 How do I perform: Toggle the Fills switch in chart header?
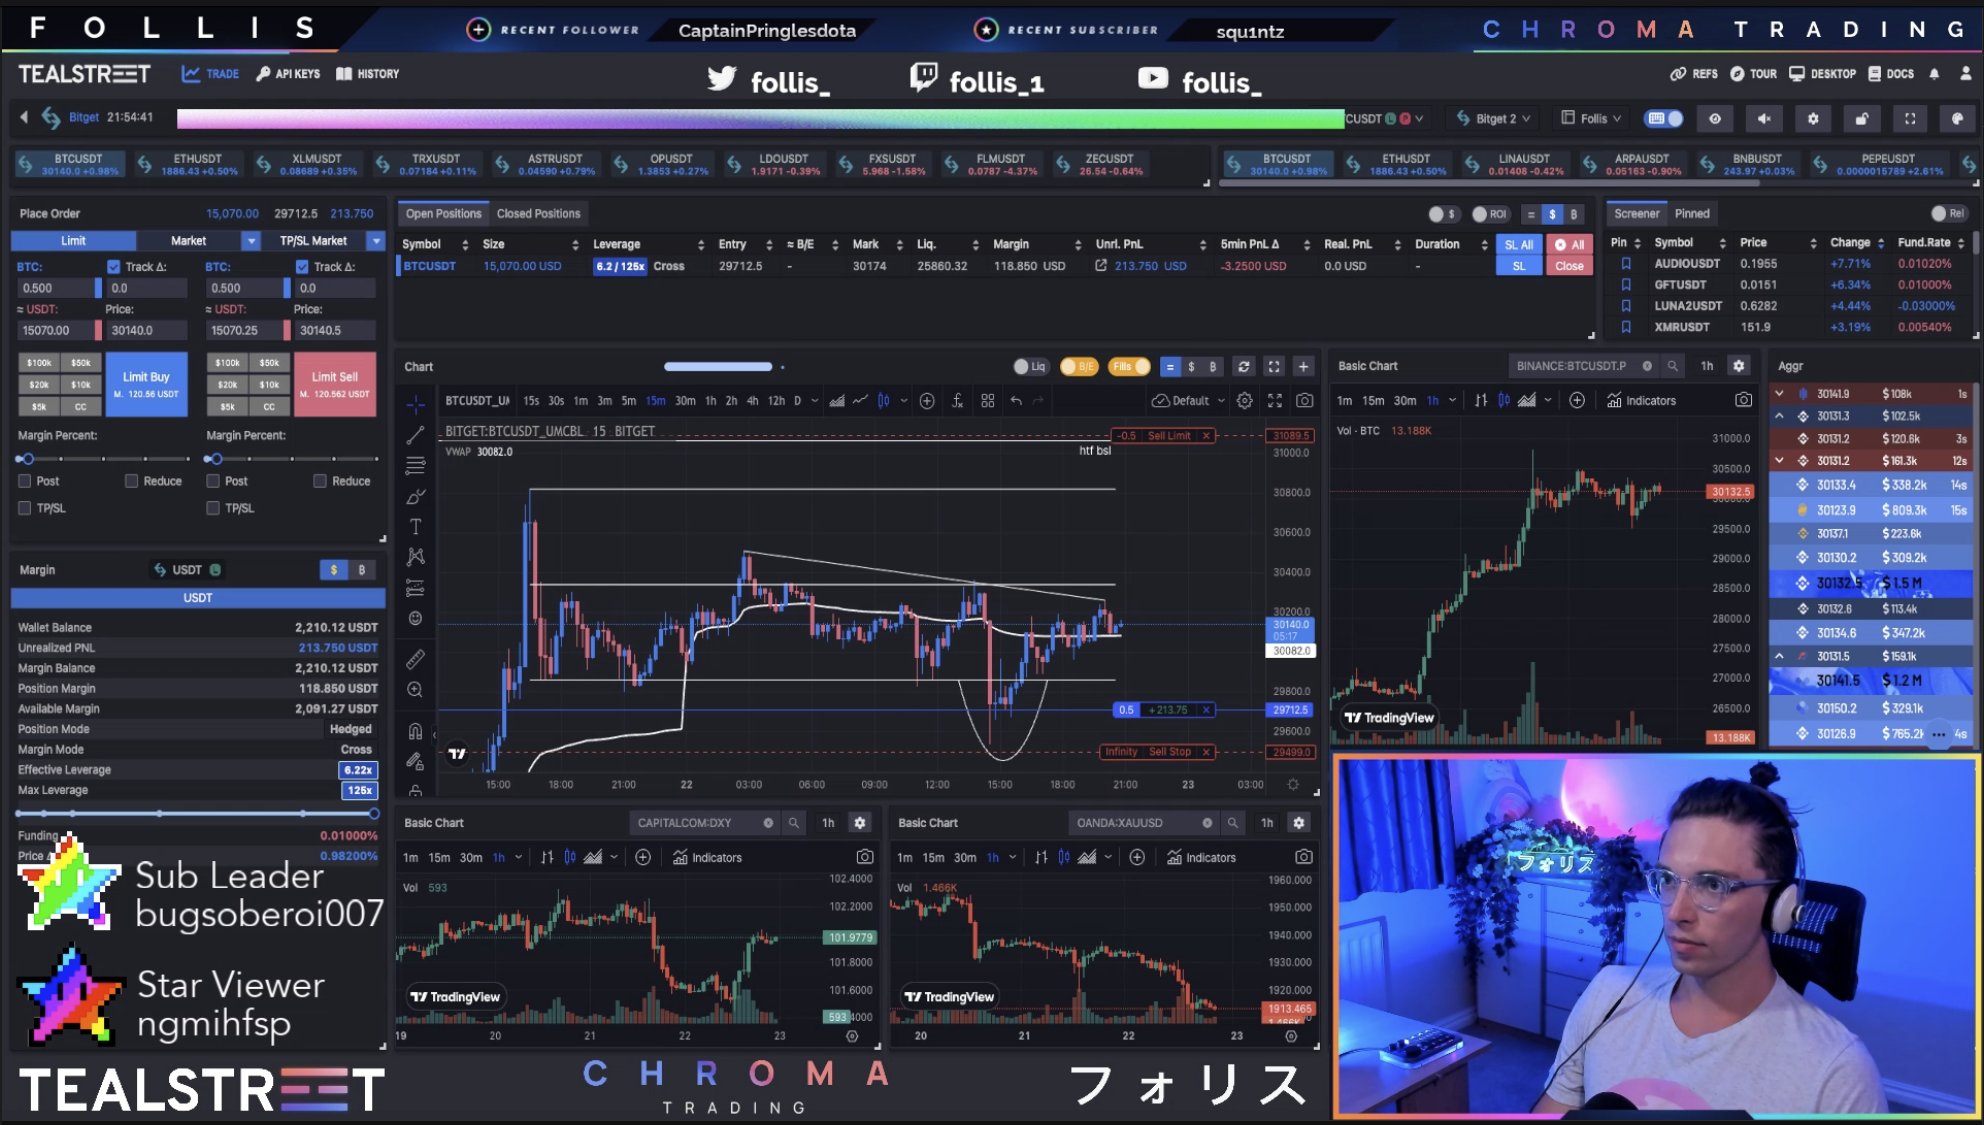[1130, 366]
